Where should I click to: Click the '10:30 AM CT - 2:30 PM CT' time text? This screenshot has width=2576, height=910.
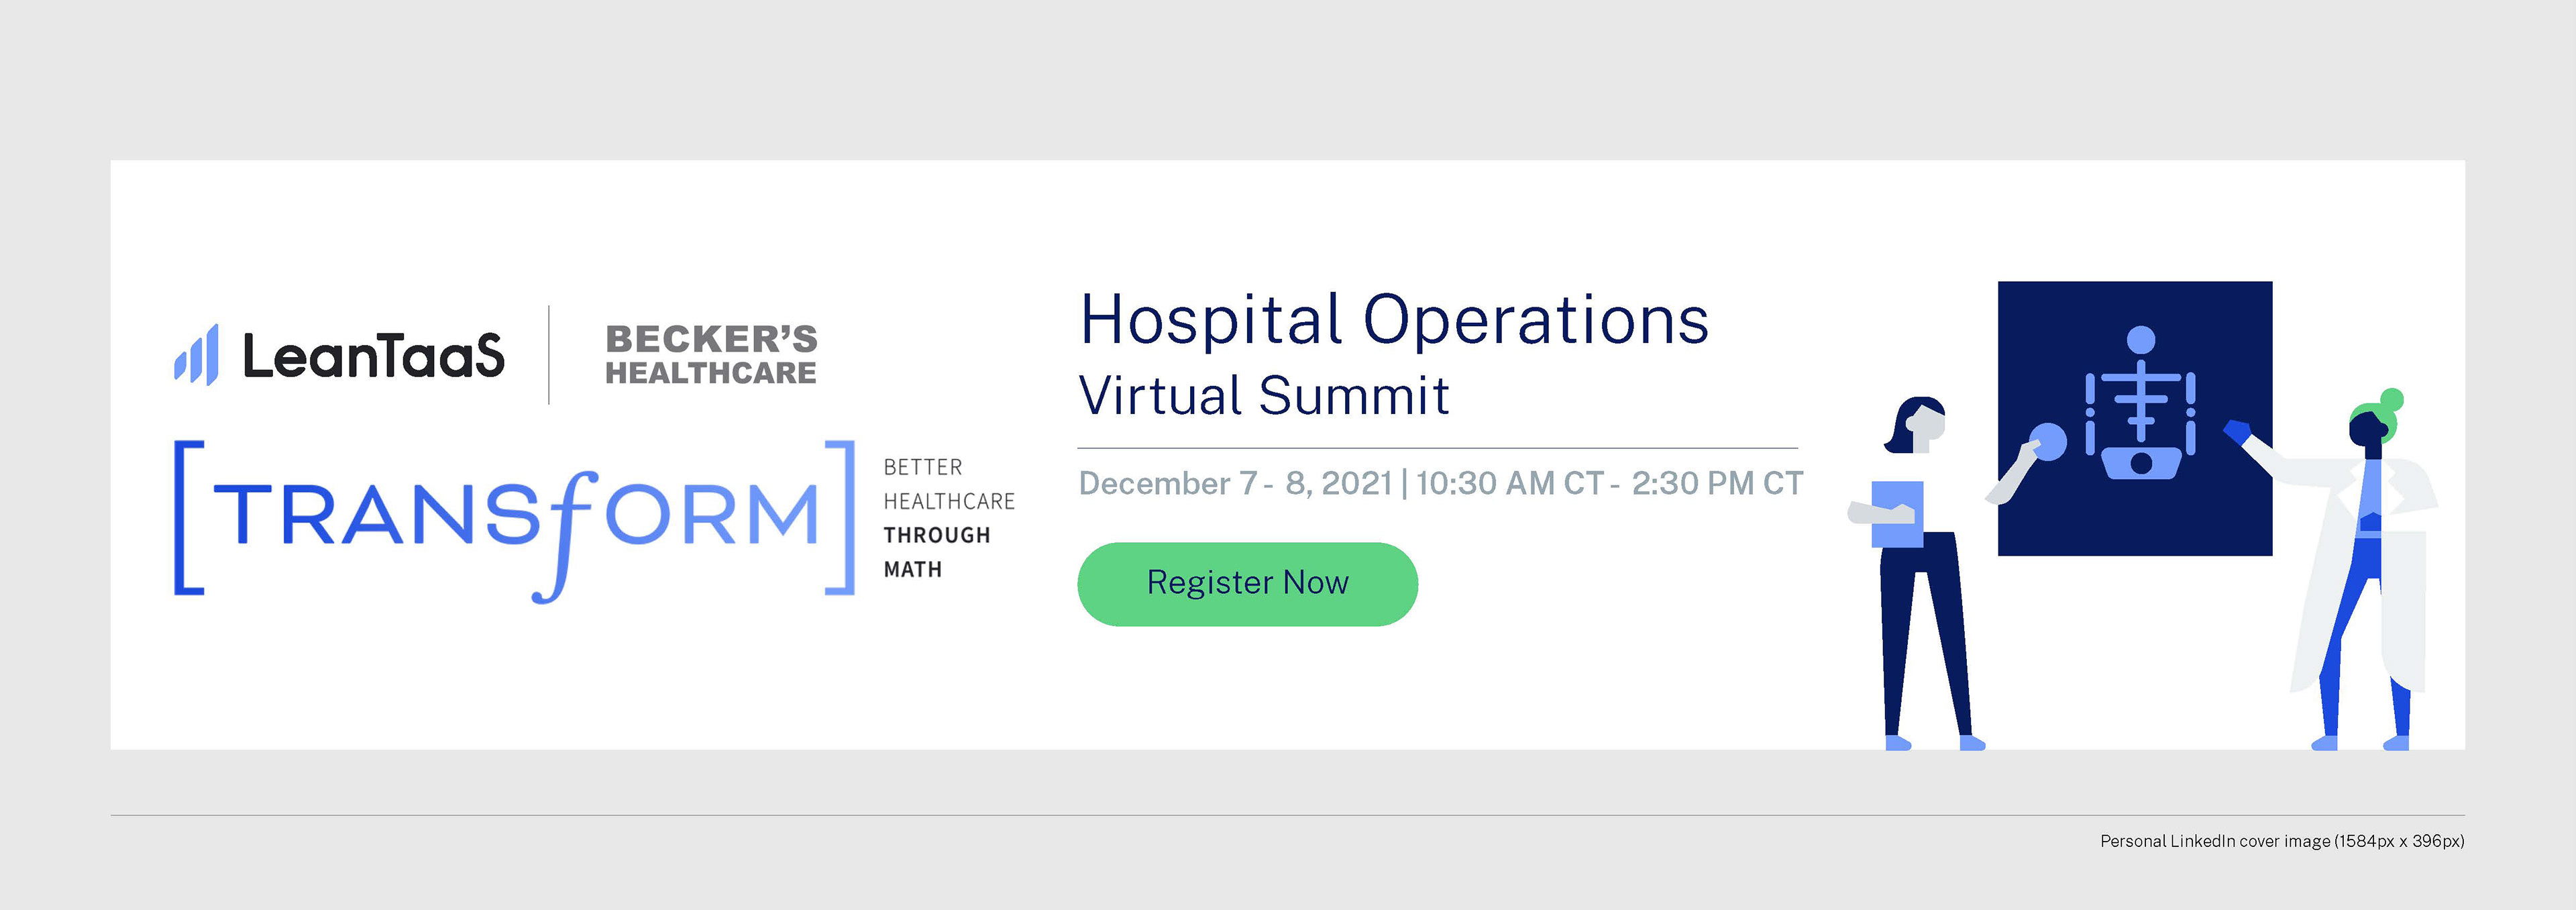click(x=1609, y=483)
